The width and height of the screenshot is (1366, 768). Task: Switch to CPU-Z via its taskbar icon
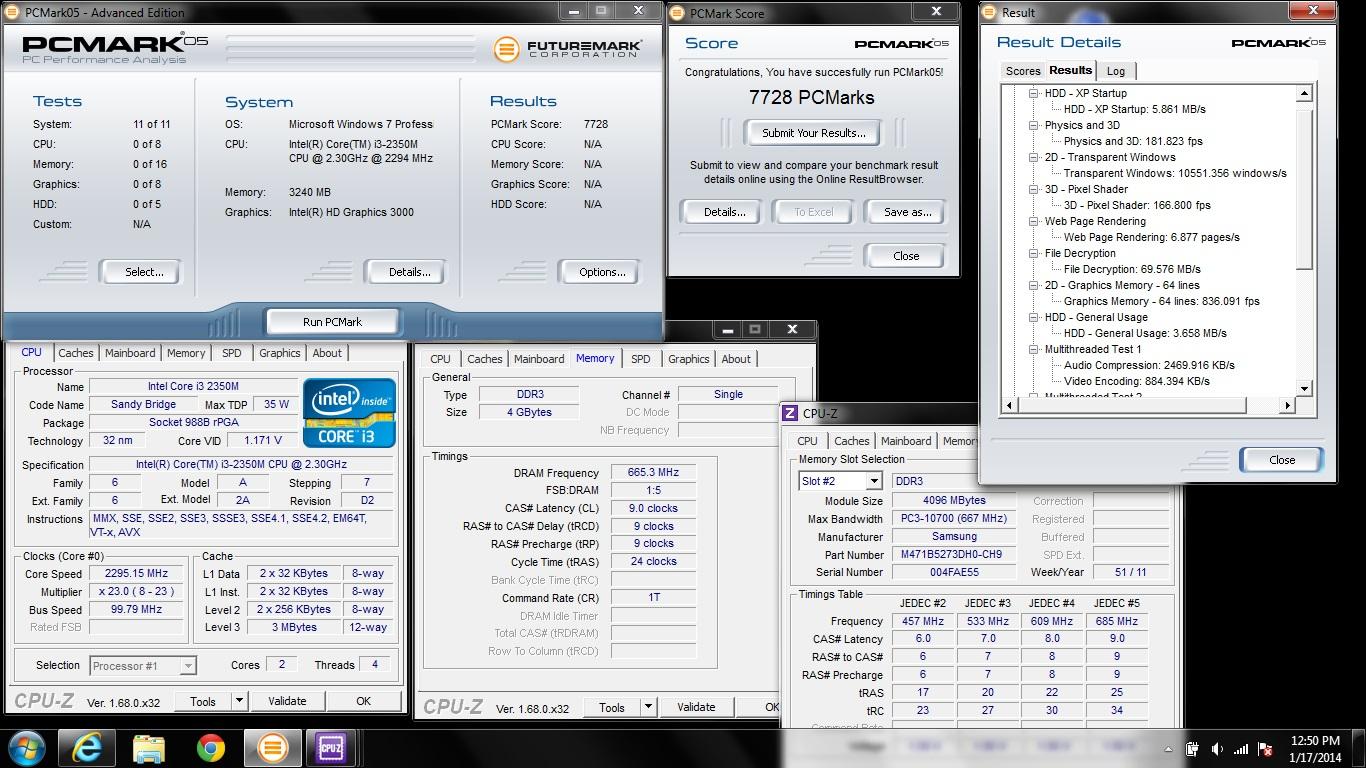pos(331,748)
